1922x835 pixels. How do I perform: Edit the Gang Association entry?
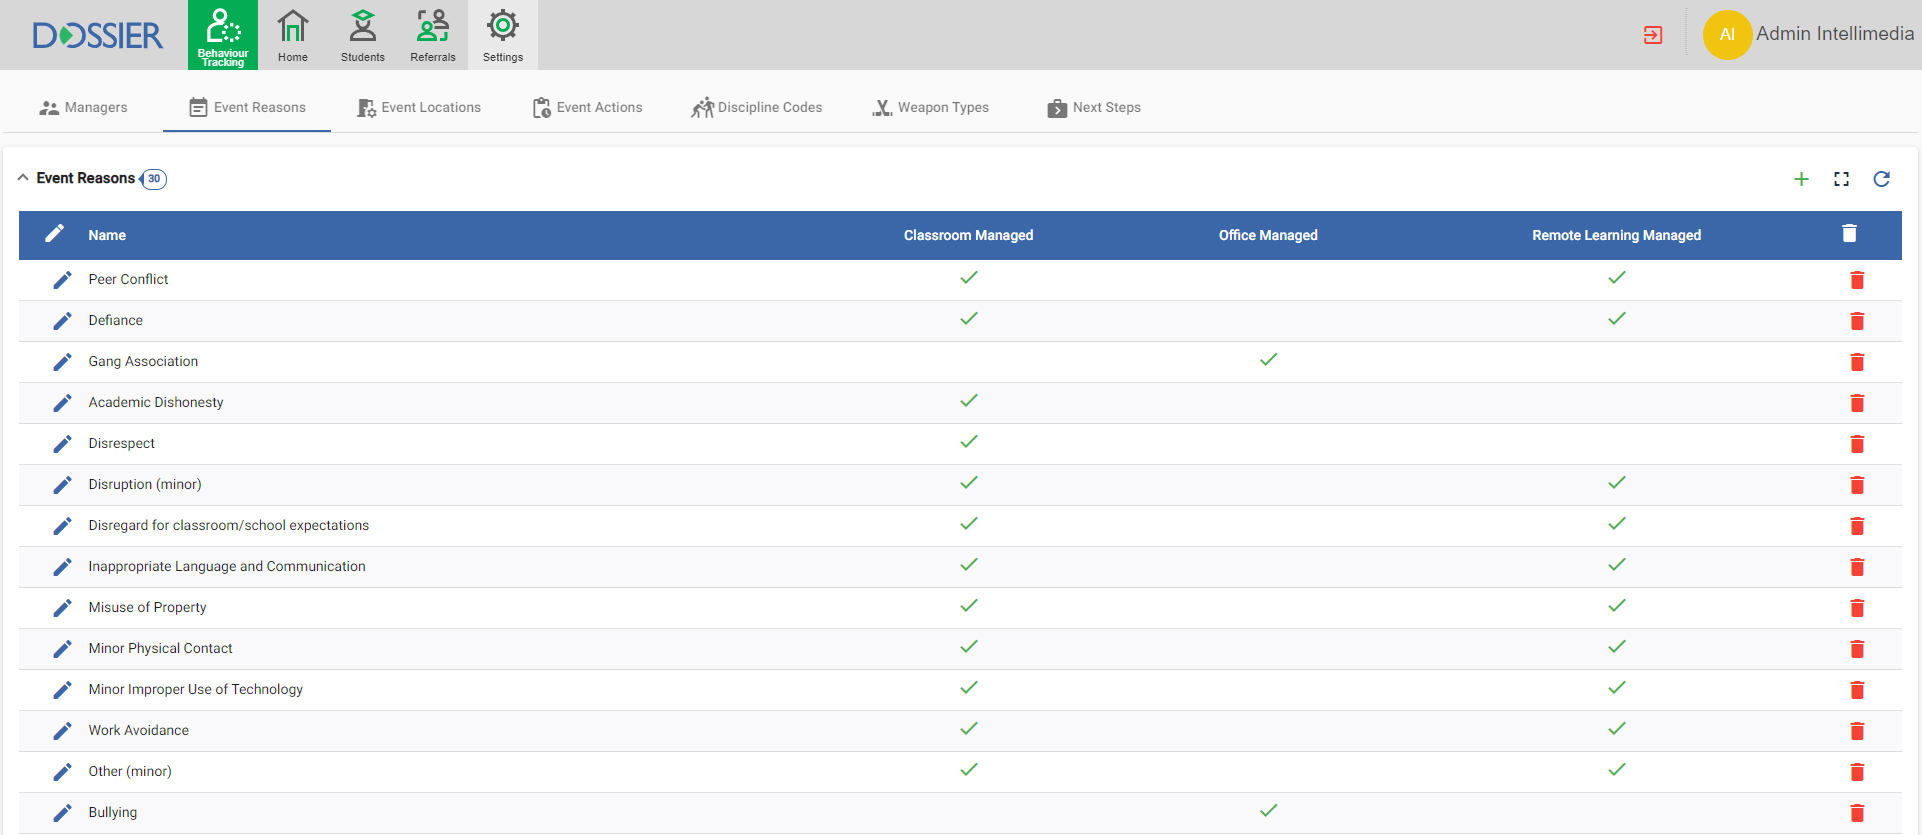coord(62,362)
